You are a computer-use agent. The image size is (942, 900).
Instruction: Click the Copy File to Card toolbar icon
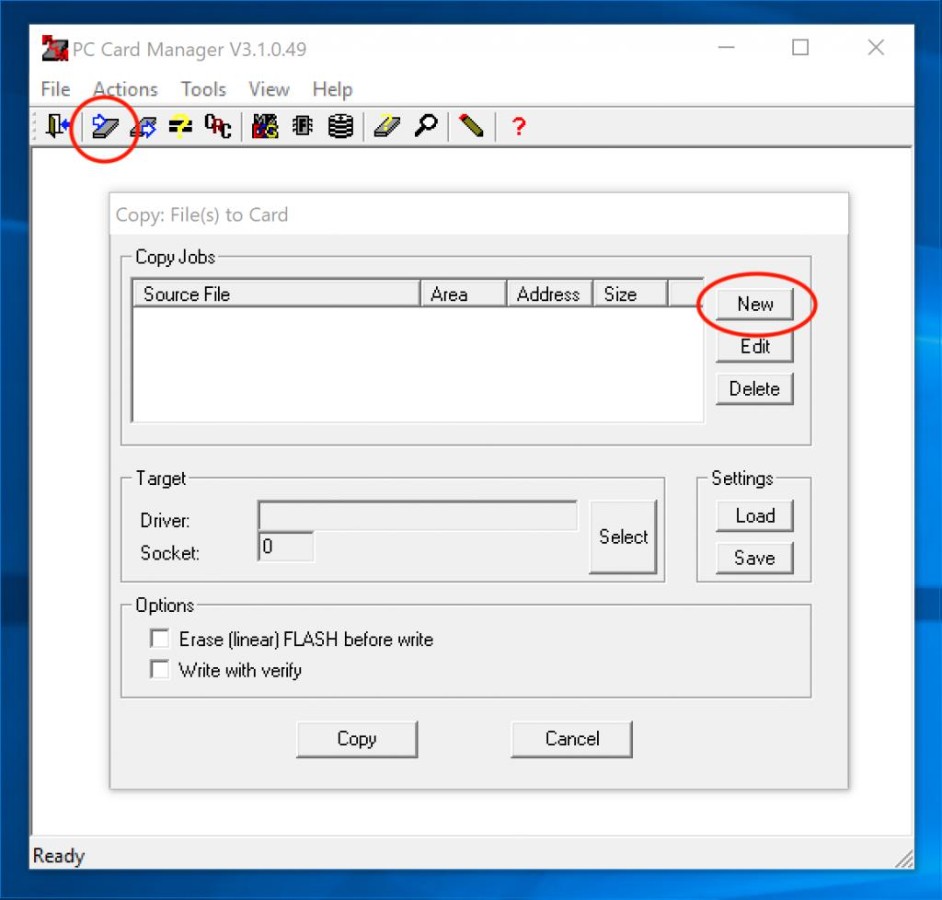105,126
